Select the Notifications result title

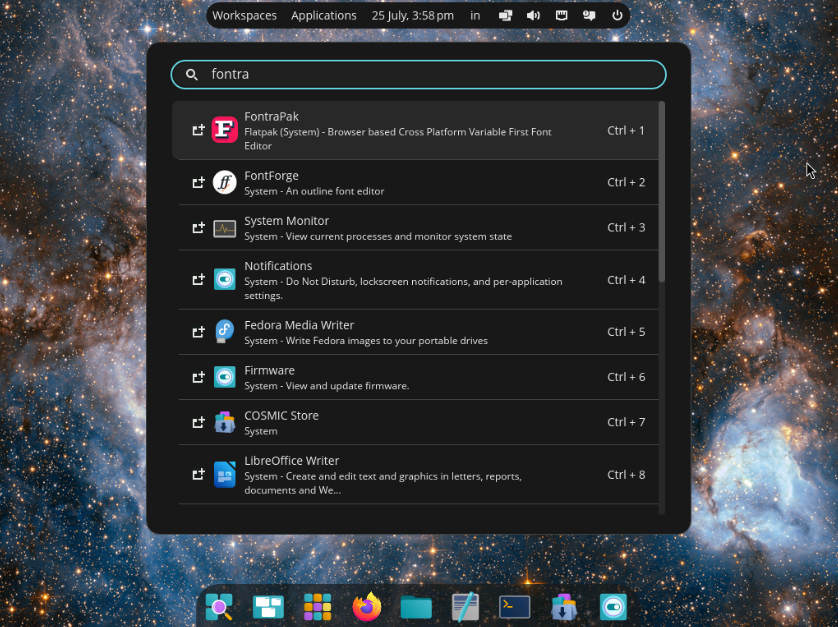[x=278, y=266]
